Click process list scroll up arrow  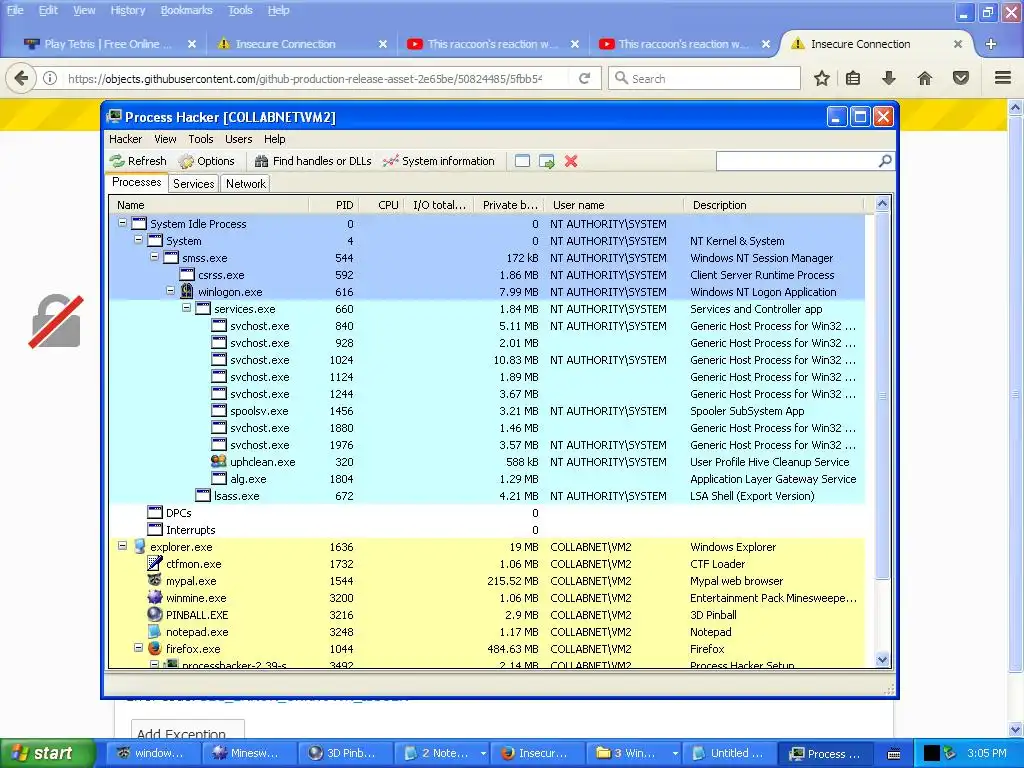(882, 204)
